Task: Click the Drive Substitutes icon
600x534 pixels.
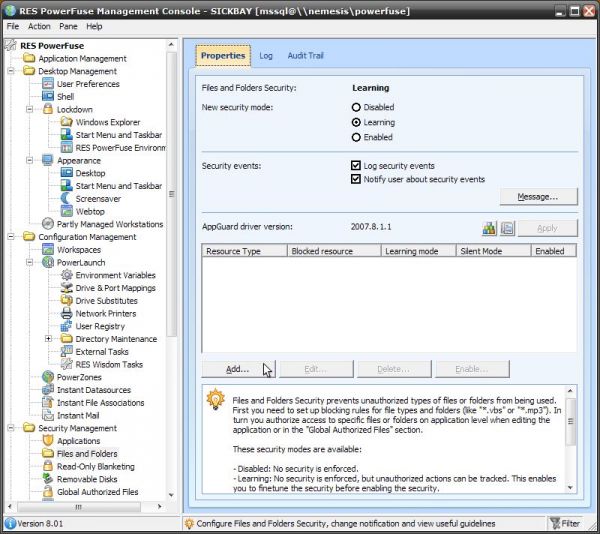Action: [x=67, y=301]
